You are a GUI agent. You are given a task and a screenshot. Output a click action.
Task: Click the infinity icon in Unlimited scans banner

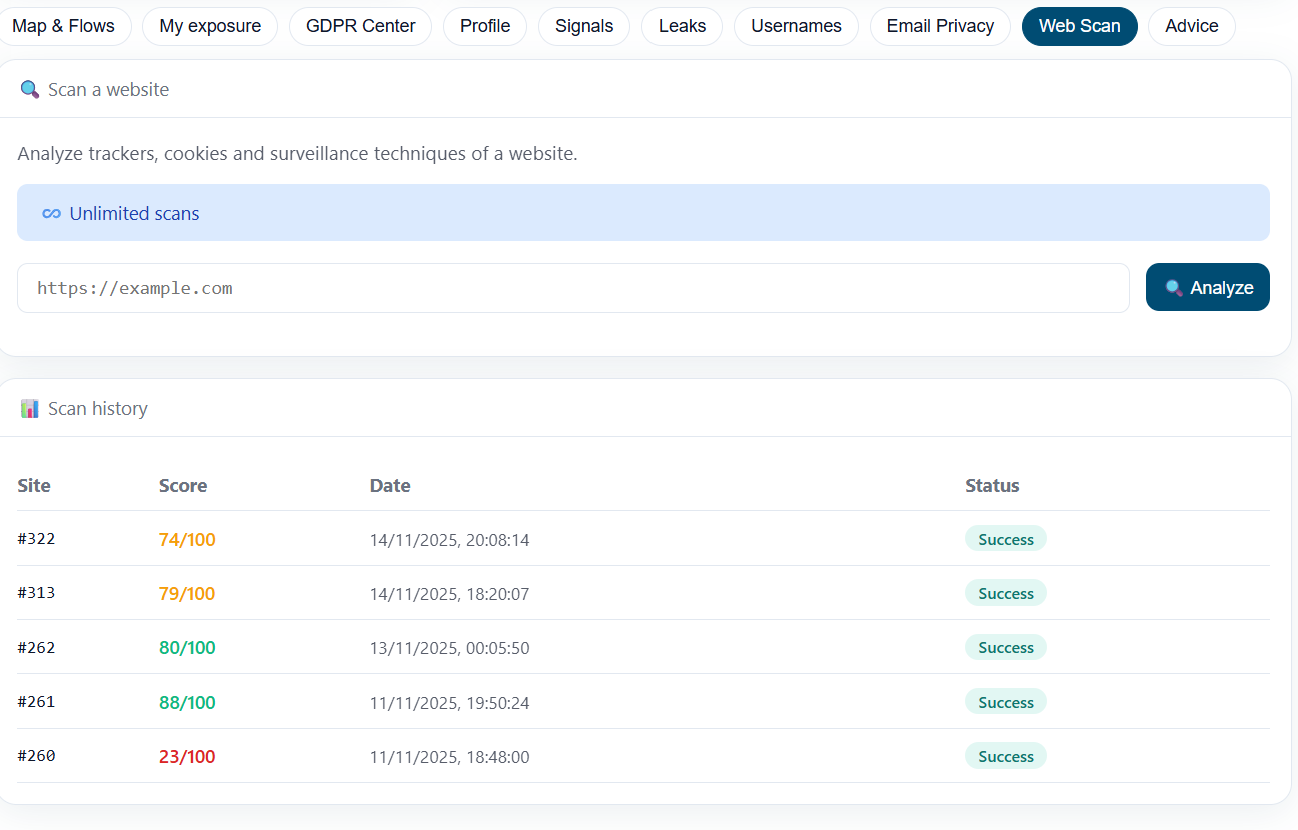point(51,214)
